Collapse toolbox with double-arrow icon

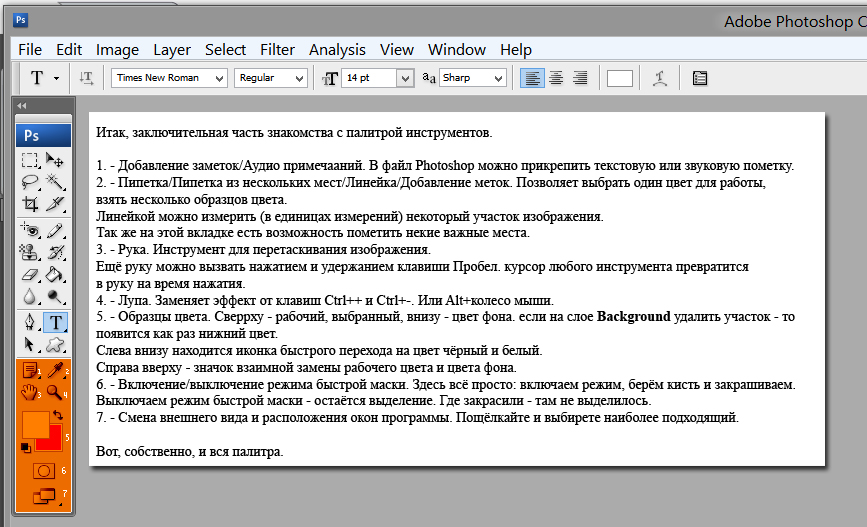(x=22, y=106)
